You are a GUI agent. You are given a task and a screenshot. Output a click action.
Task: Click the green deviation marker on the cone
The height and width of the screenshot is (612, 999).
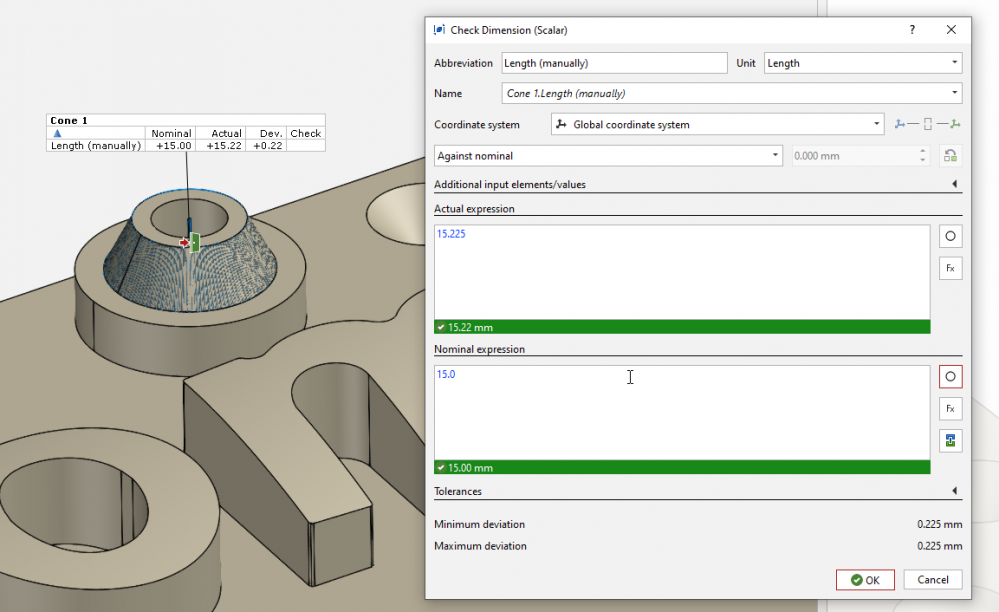tap(195, 241)
